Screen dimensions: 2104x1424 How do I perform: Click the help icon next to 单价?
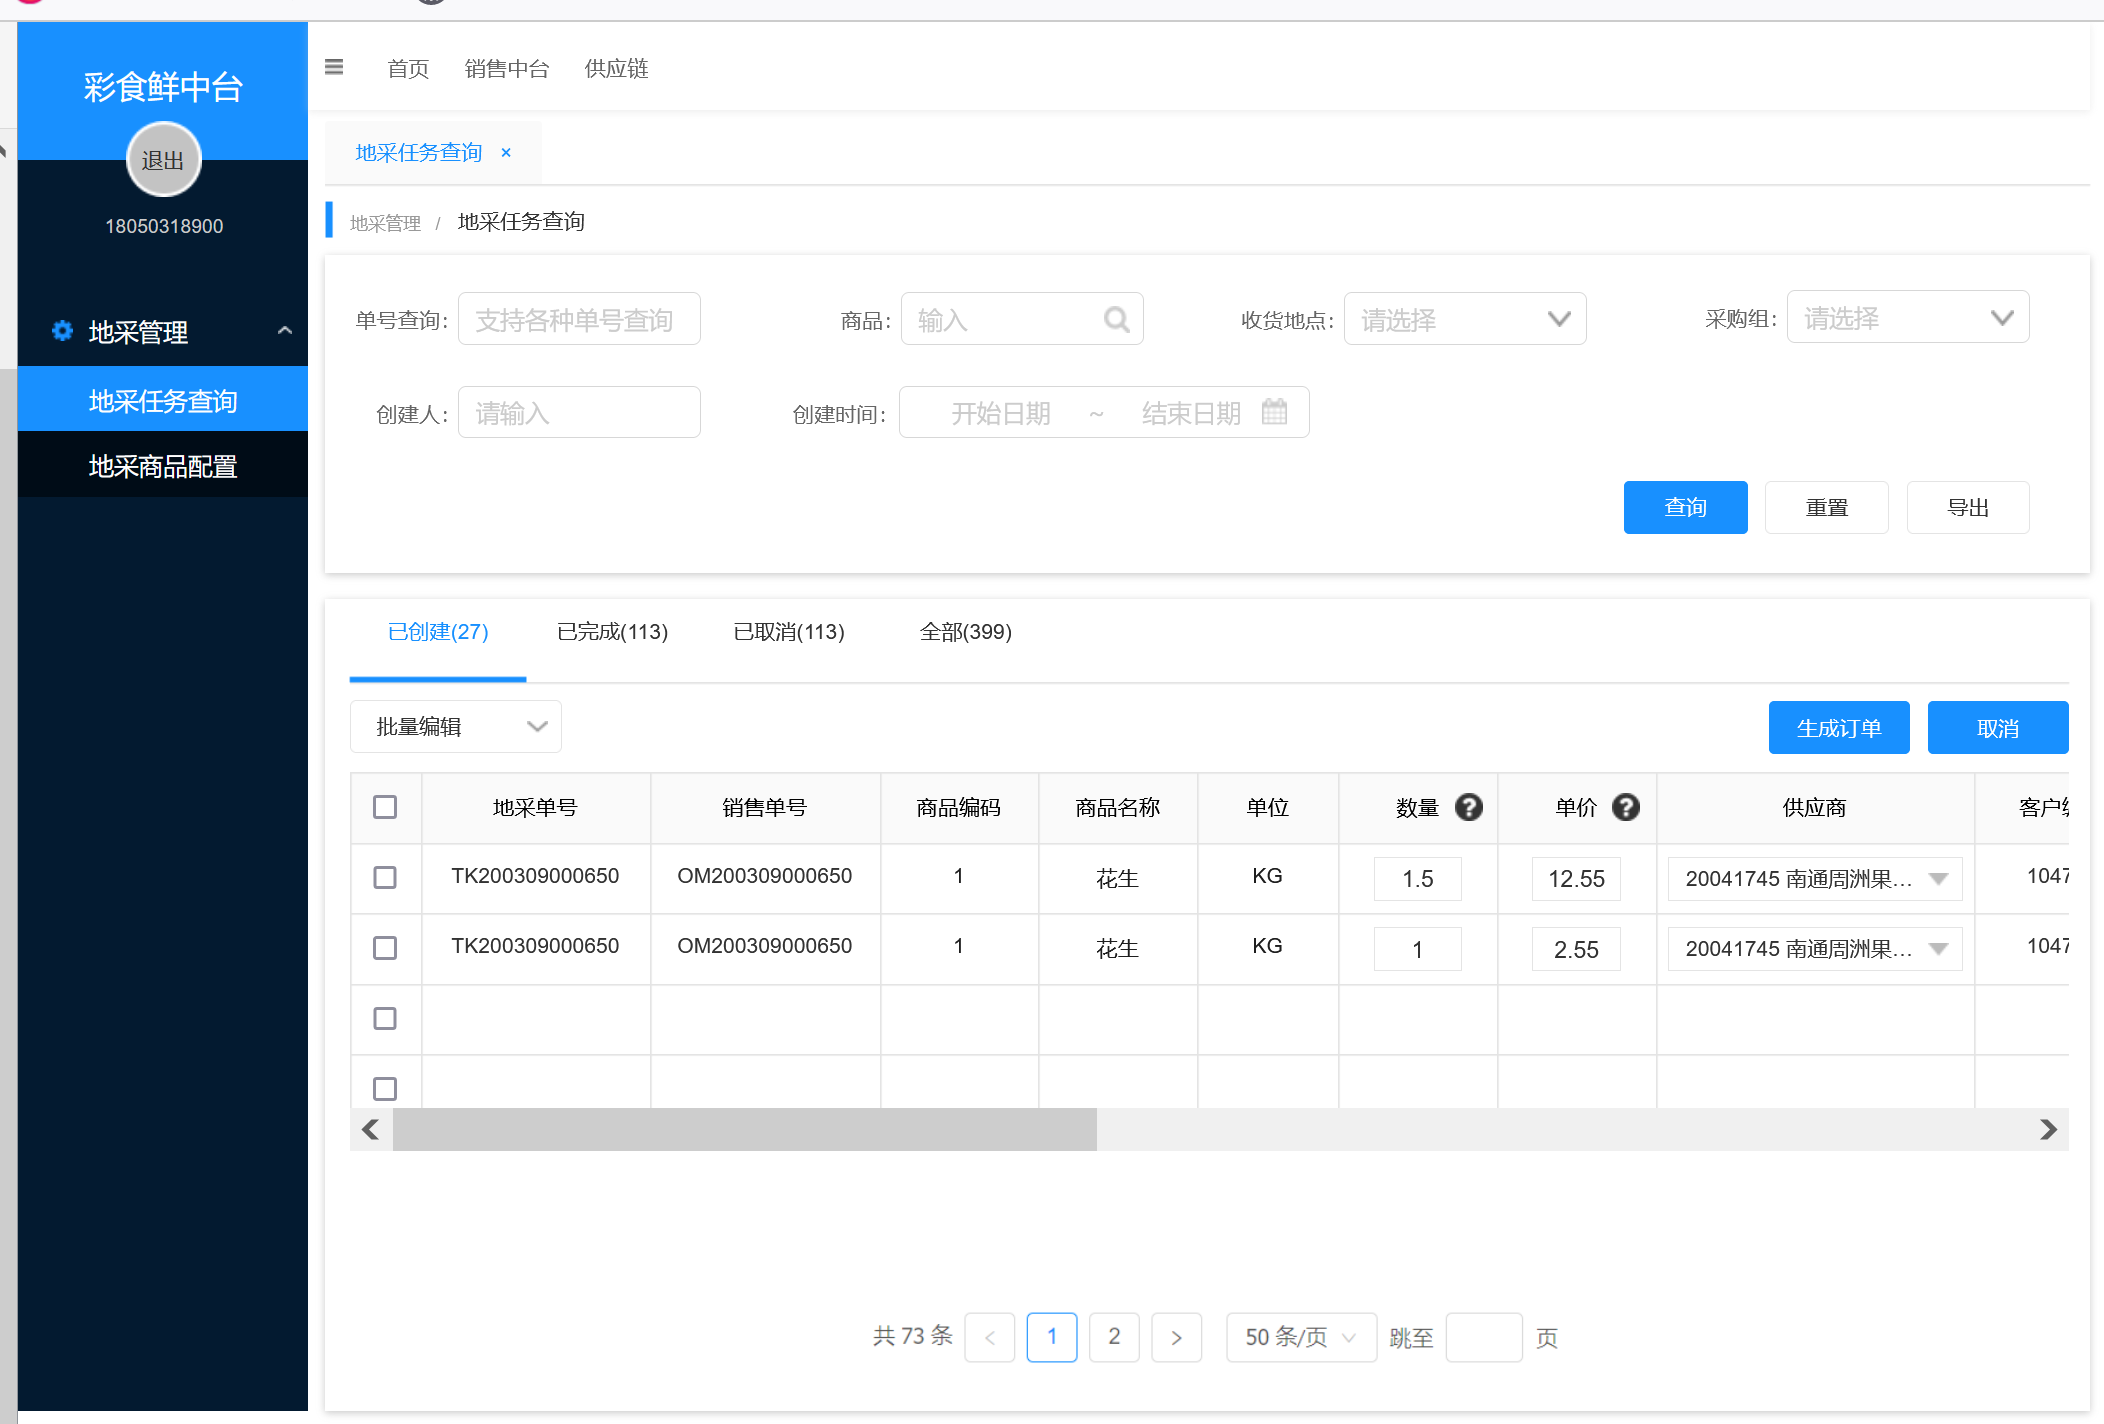(x=1626, y=807)
